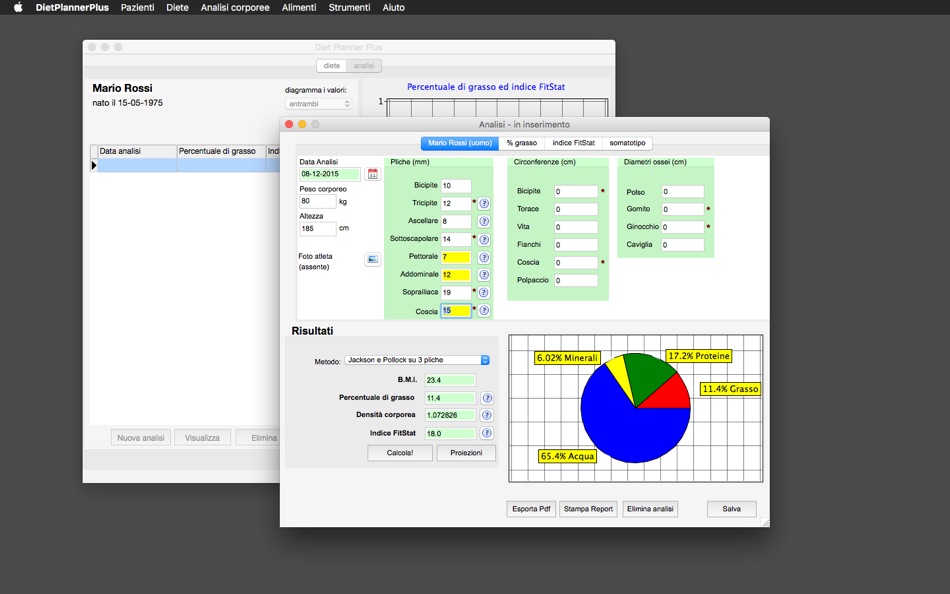
Task: Open help for Densità corporea
Action: 487,415
